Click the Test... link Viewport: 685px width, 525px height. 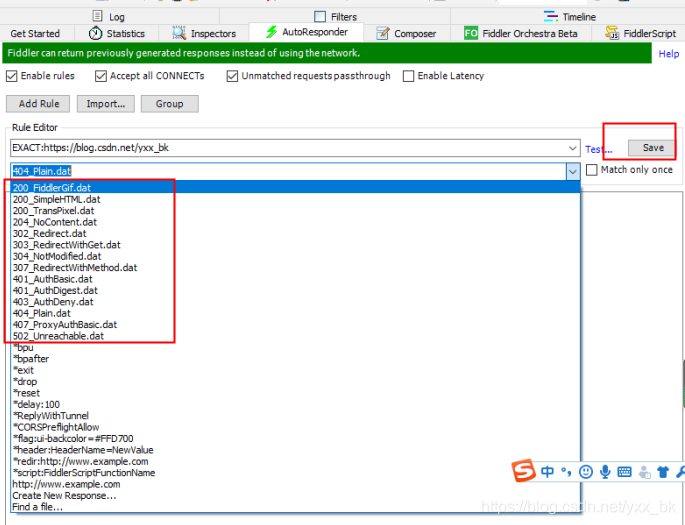point(599,150)
